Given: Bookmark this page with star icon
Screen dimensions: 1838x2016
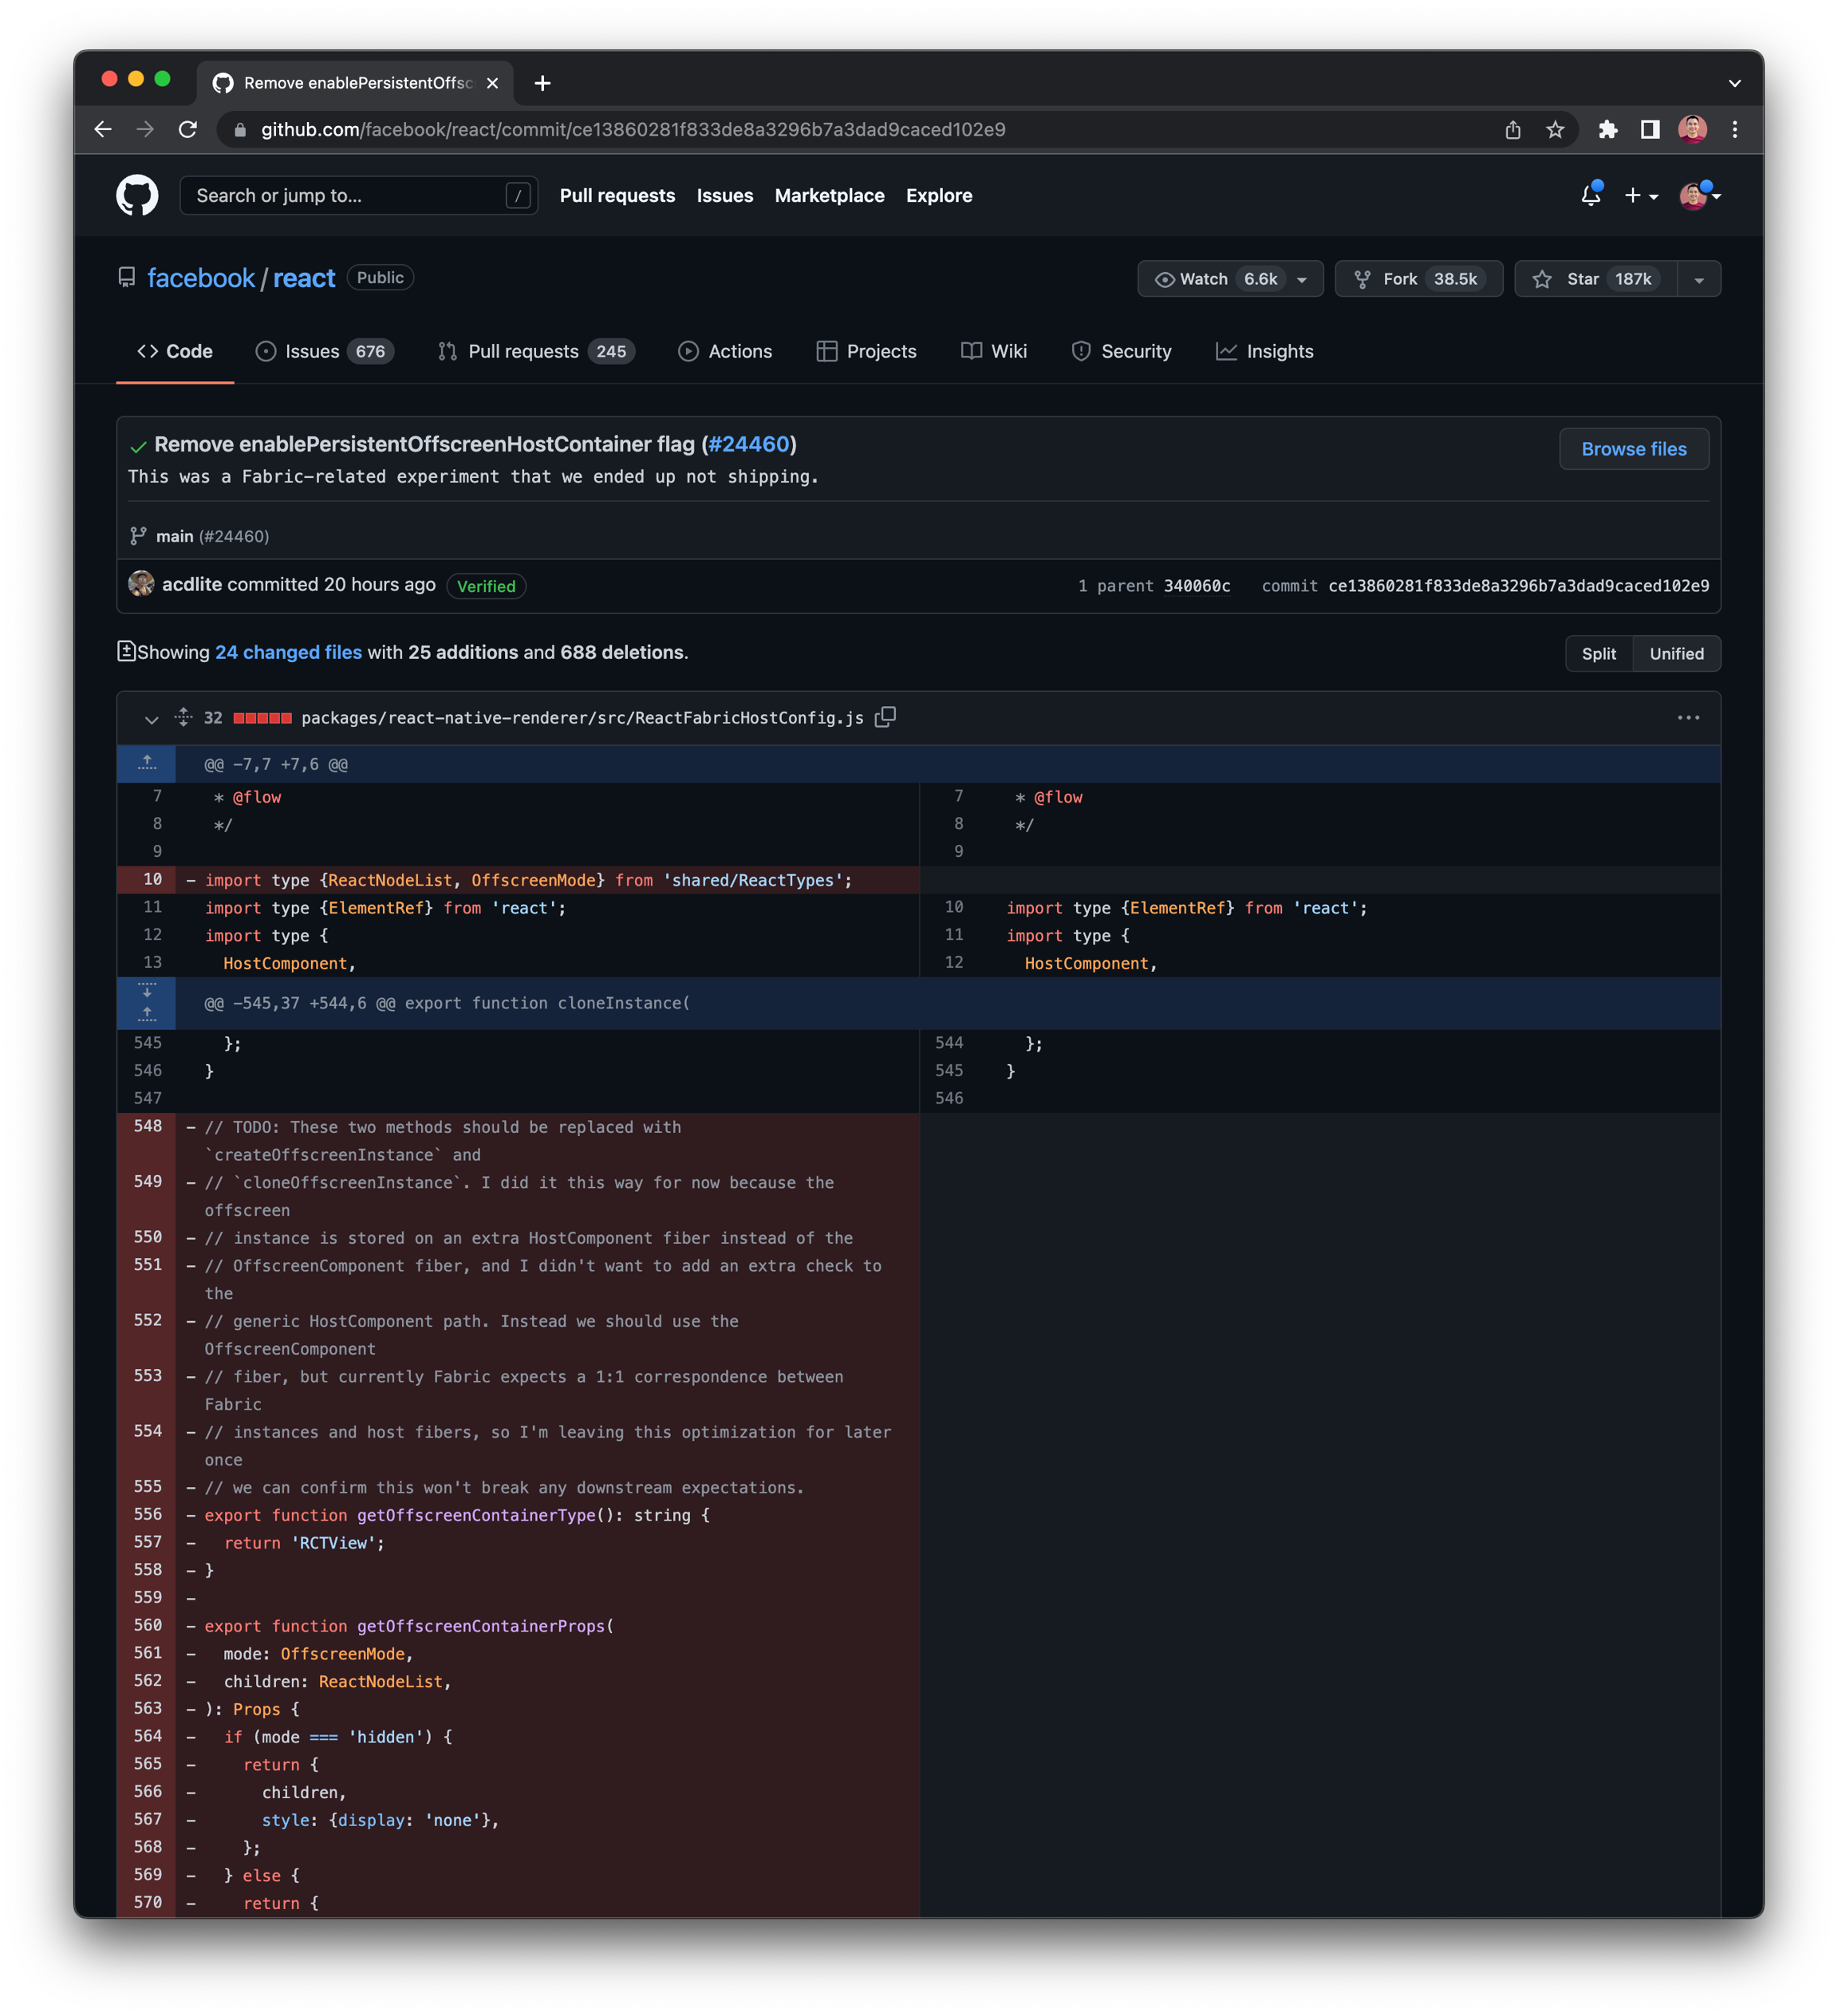Looking at the screenshot, I should click(1555, 130).
